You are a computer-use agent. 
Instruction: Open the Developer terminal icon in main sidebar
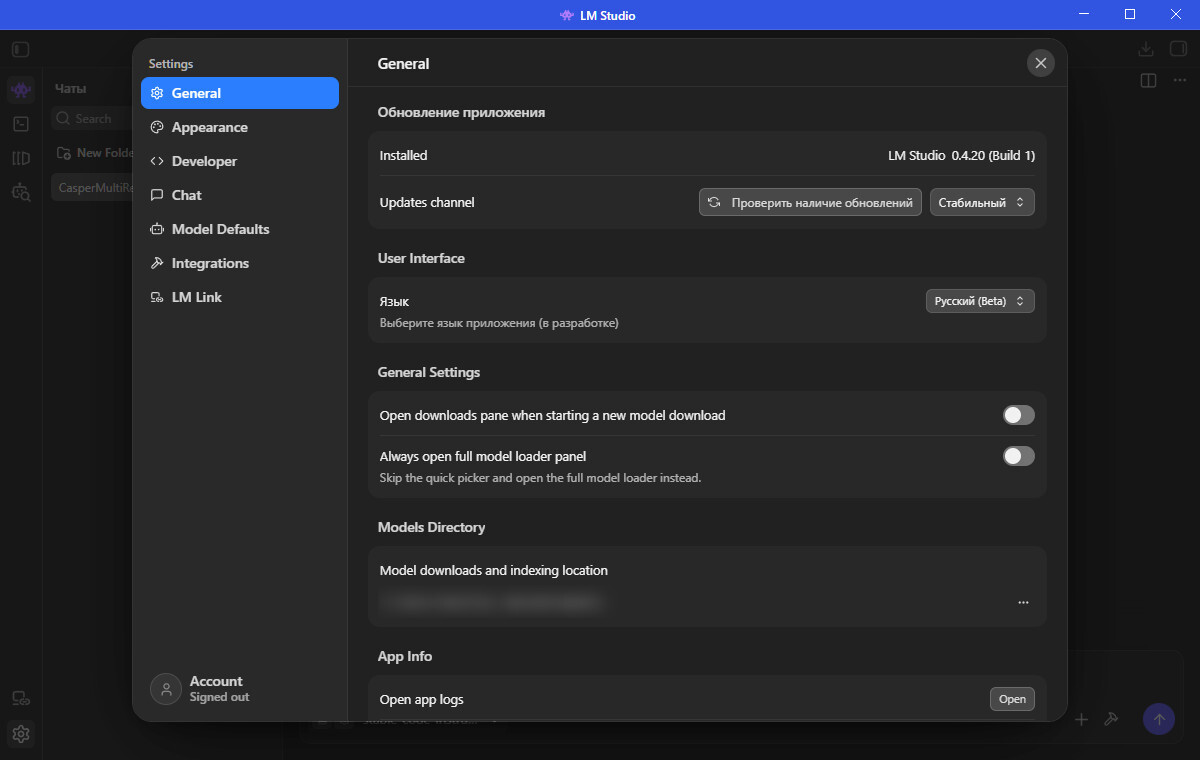21,124
